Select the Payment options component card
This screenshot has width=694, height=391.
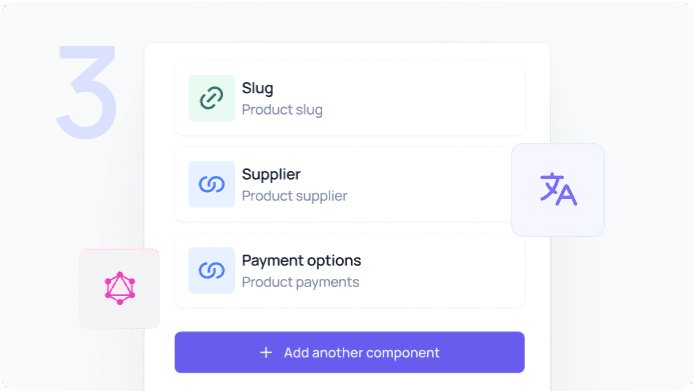(350, 270)
